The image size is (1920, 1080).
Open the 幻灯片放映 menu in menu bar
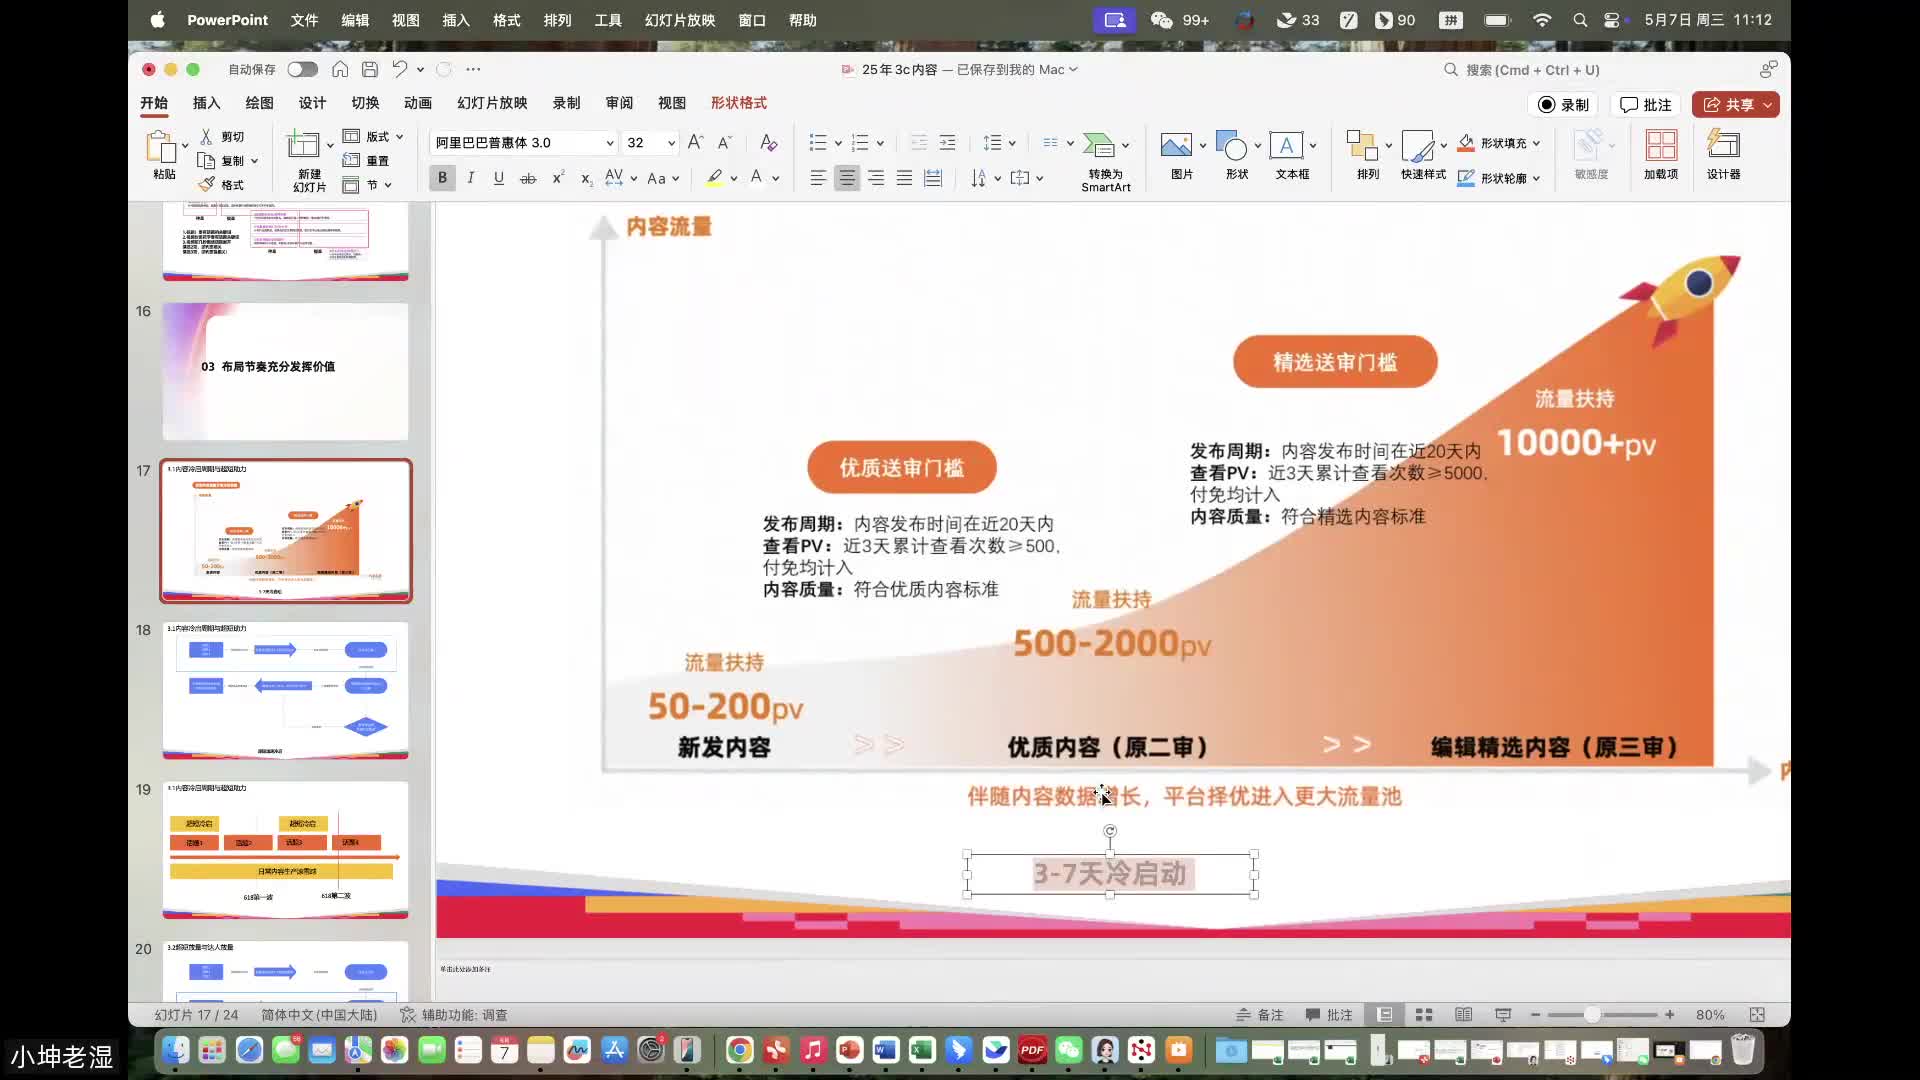[680, 20]
